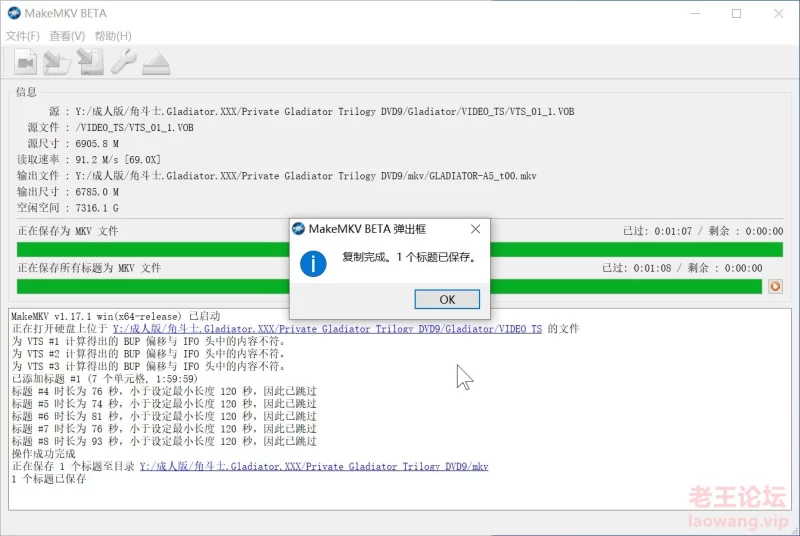
Task: Click the log line about 标题 #4 skipped
Action: [x=164, y=392]
